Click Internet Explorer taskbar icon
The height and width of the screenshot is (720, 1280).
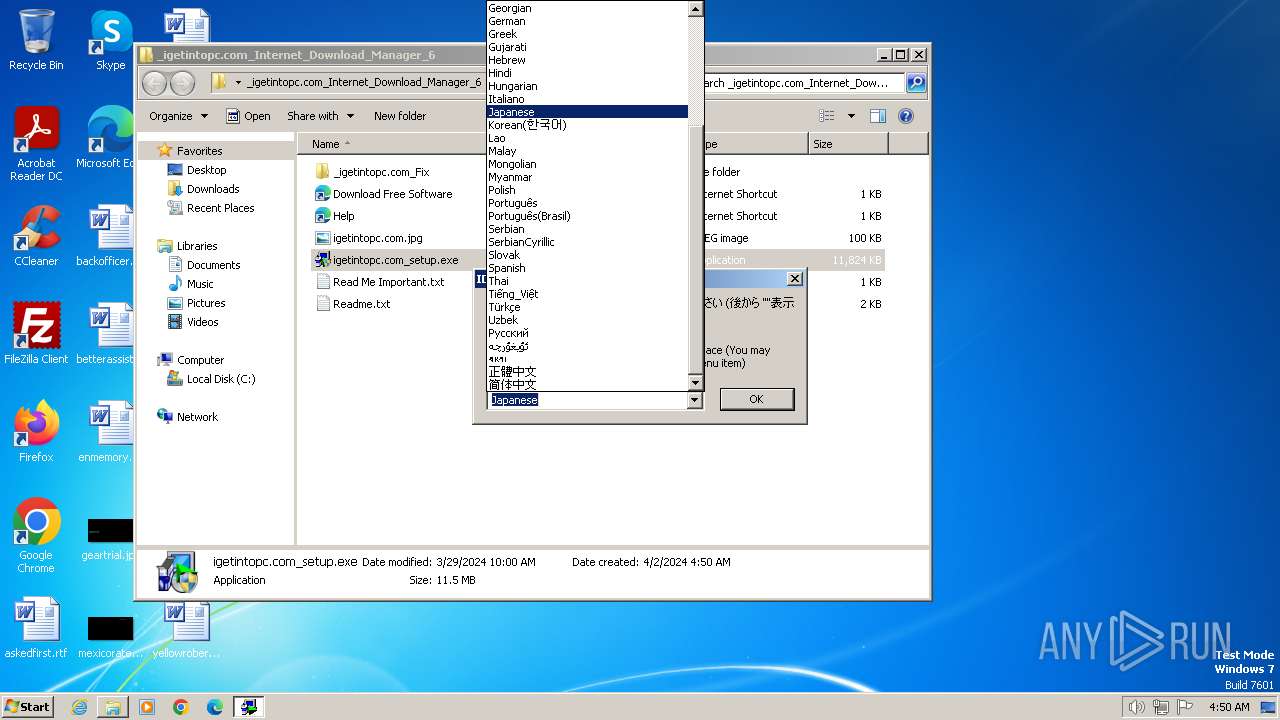pos(79,707)
